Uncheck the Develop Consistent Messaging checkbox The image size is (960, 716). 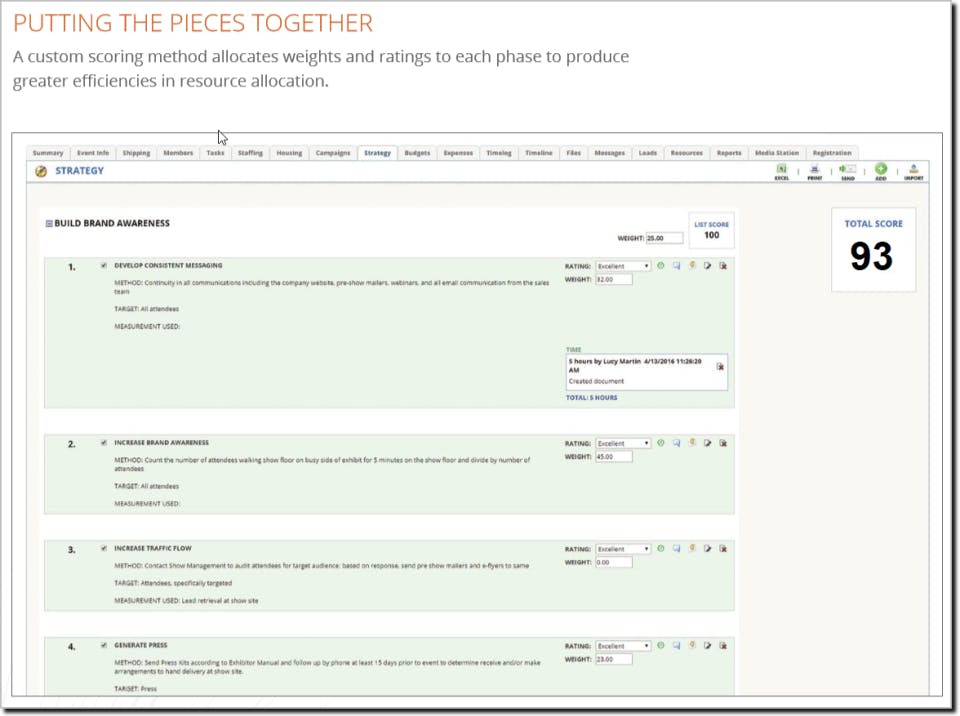104,266
